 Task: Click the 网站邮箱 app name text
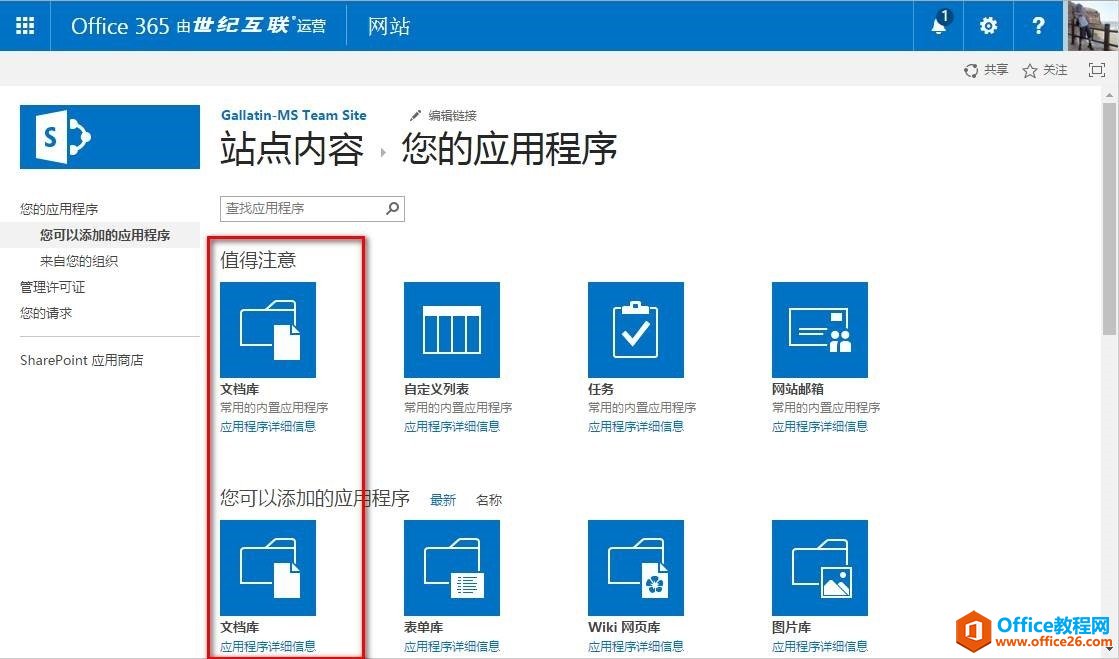pos(798,389)
